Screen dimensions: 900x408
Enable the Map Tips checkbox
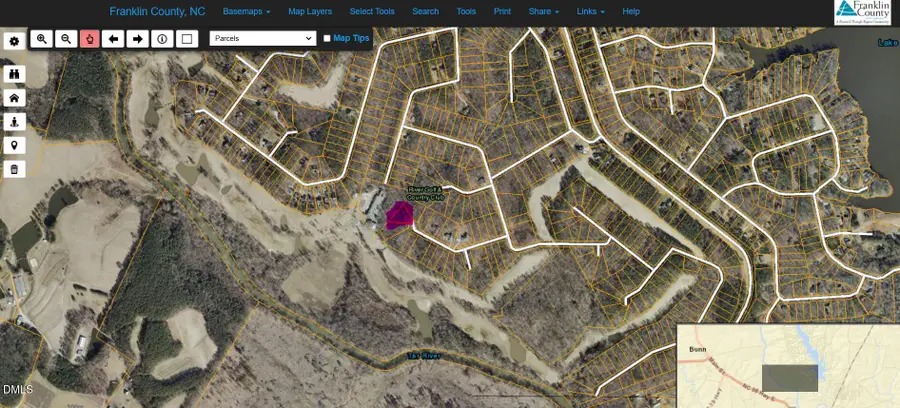(327, 39)
